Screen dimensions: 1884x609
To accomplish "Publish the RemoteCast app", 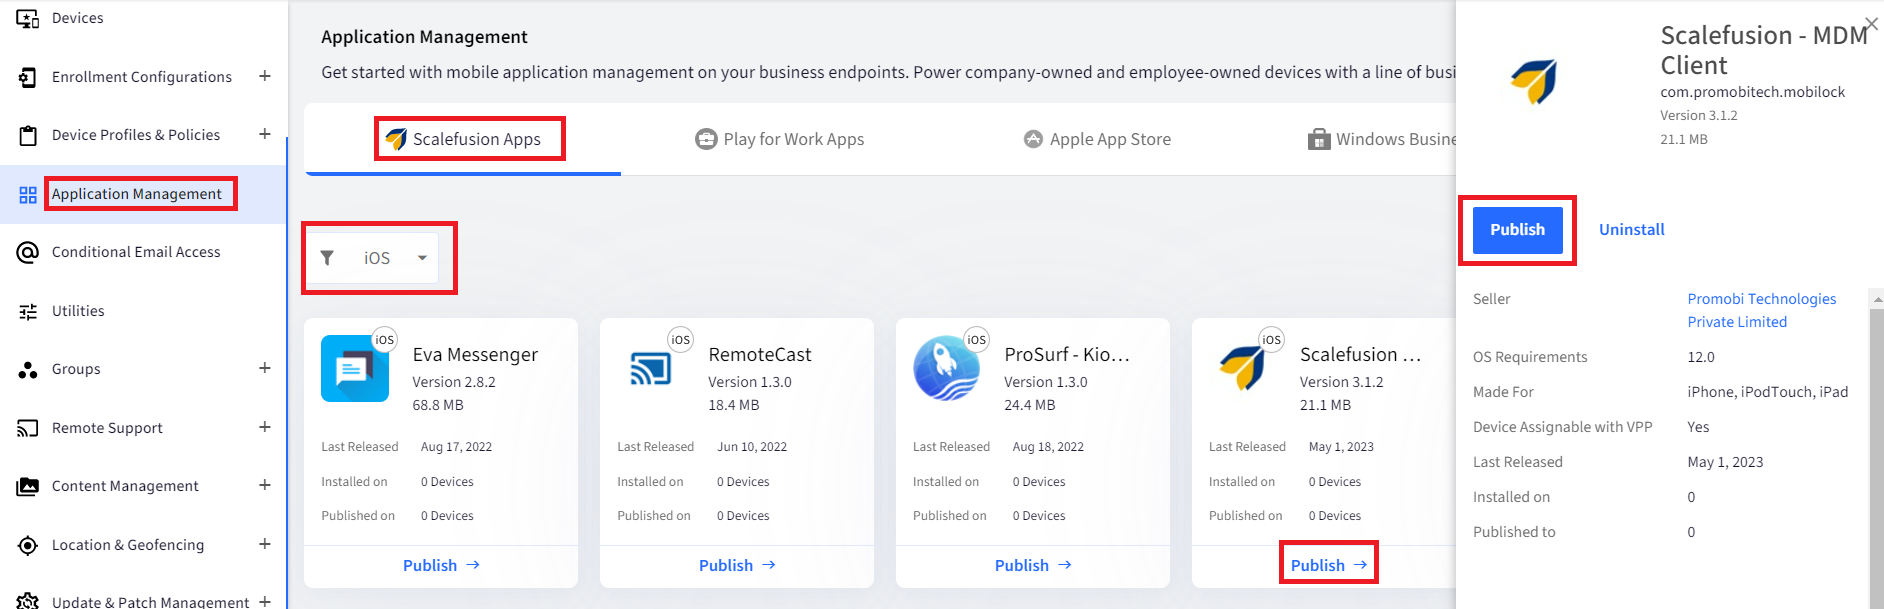I will [x=737, y=565].
